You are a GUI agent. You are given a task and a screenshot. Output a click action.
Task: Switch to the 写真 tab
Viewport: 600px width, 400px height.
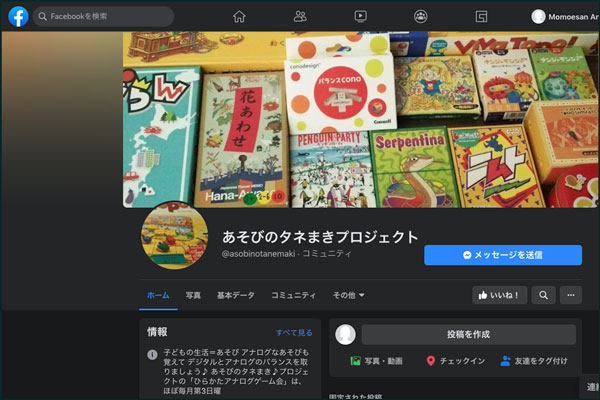(193, 295)
